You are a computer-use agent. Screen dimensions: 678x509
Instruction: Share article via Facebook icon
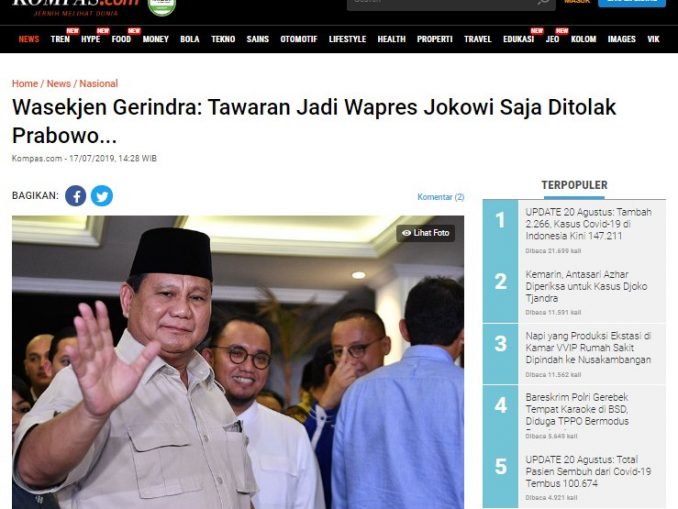[x=76, y=196]
